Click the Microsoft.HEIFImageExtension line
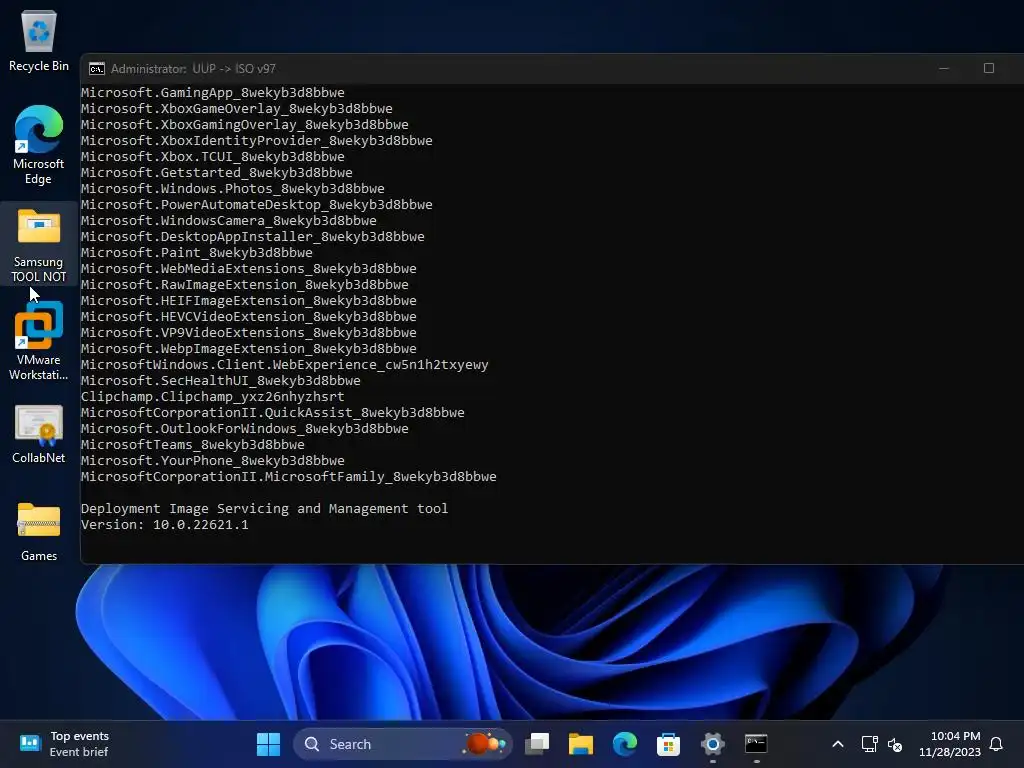Image resolution: width=1024 pixels, height=768 pixels. (249, 300)
